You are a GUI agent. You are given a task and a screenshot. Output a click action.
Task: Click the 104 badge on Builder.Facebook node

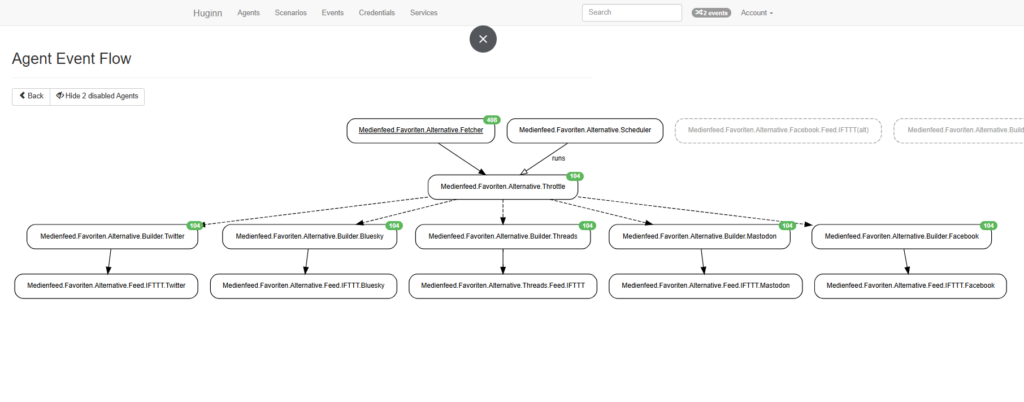tap(988, 225)
